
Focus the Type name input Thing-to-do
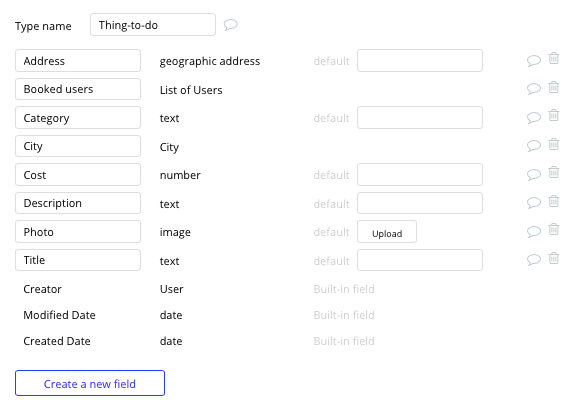[153, 25]
